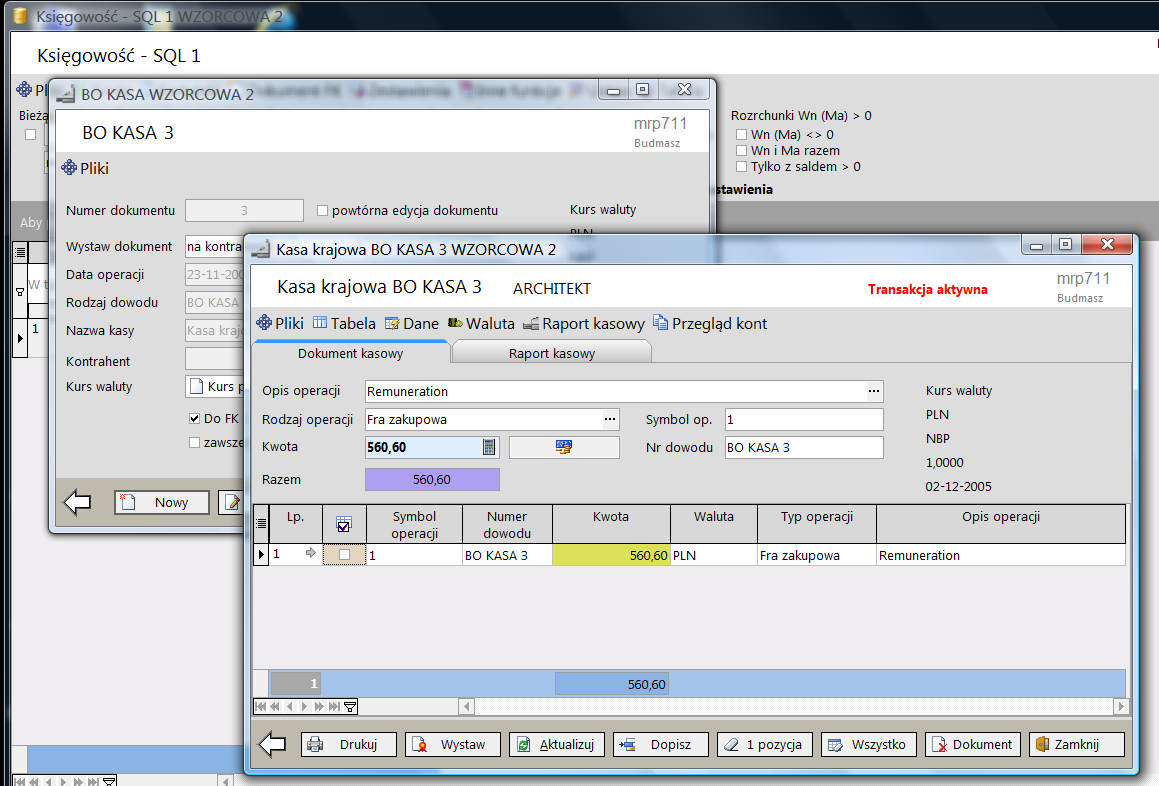The width and height of the screenshot is (1159, 786).
Task: Click the table's horizontal scrollbar right arrow
Action: tap(1121, 707)
